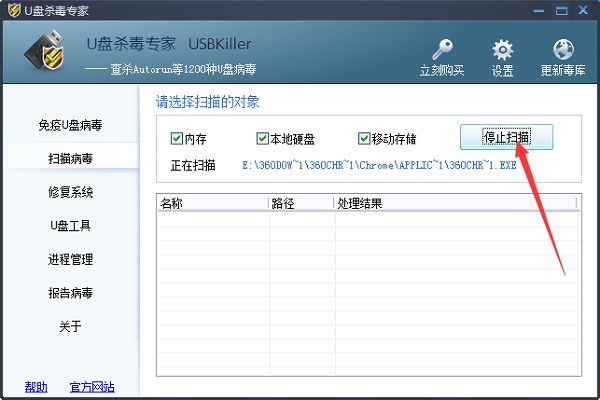Uncheck the 内存 checkbox
600x400 pixels.
pos(177,138)
